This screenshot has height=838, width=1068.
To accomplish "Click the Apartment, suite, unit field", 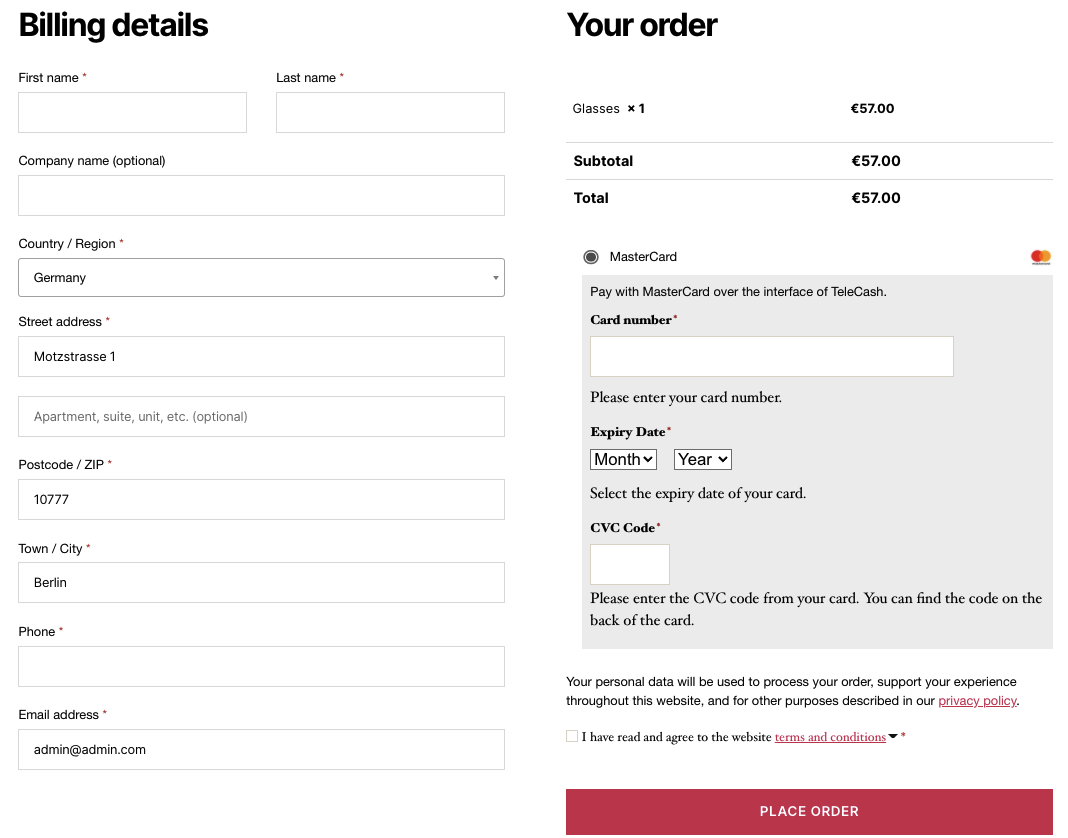I will point(261,417).
